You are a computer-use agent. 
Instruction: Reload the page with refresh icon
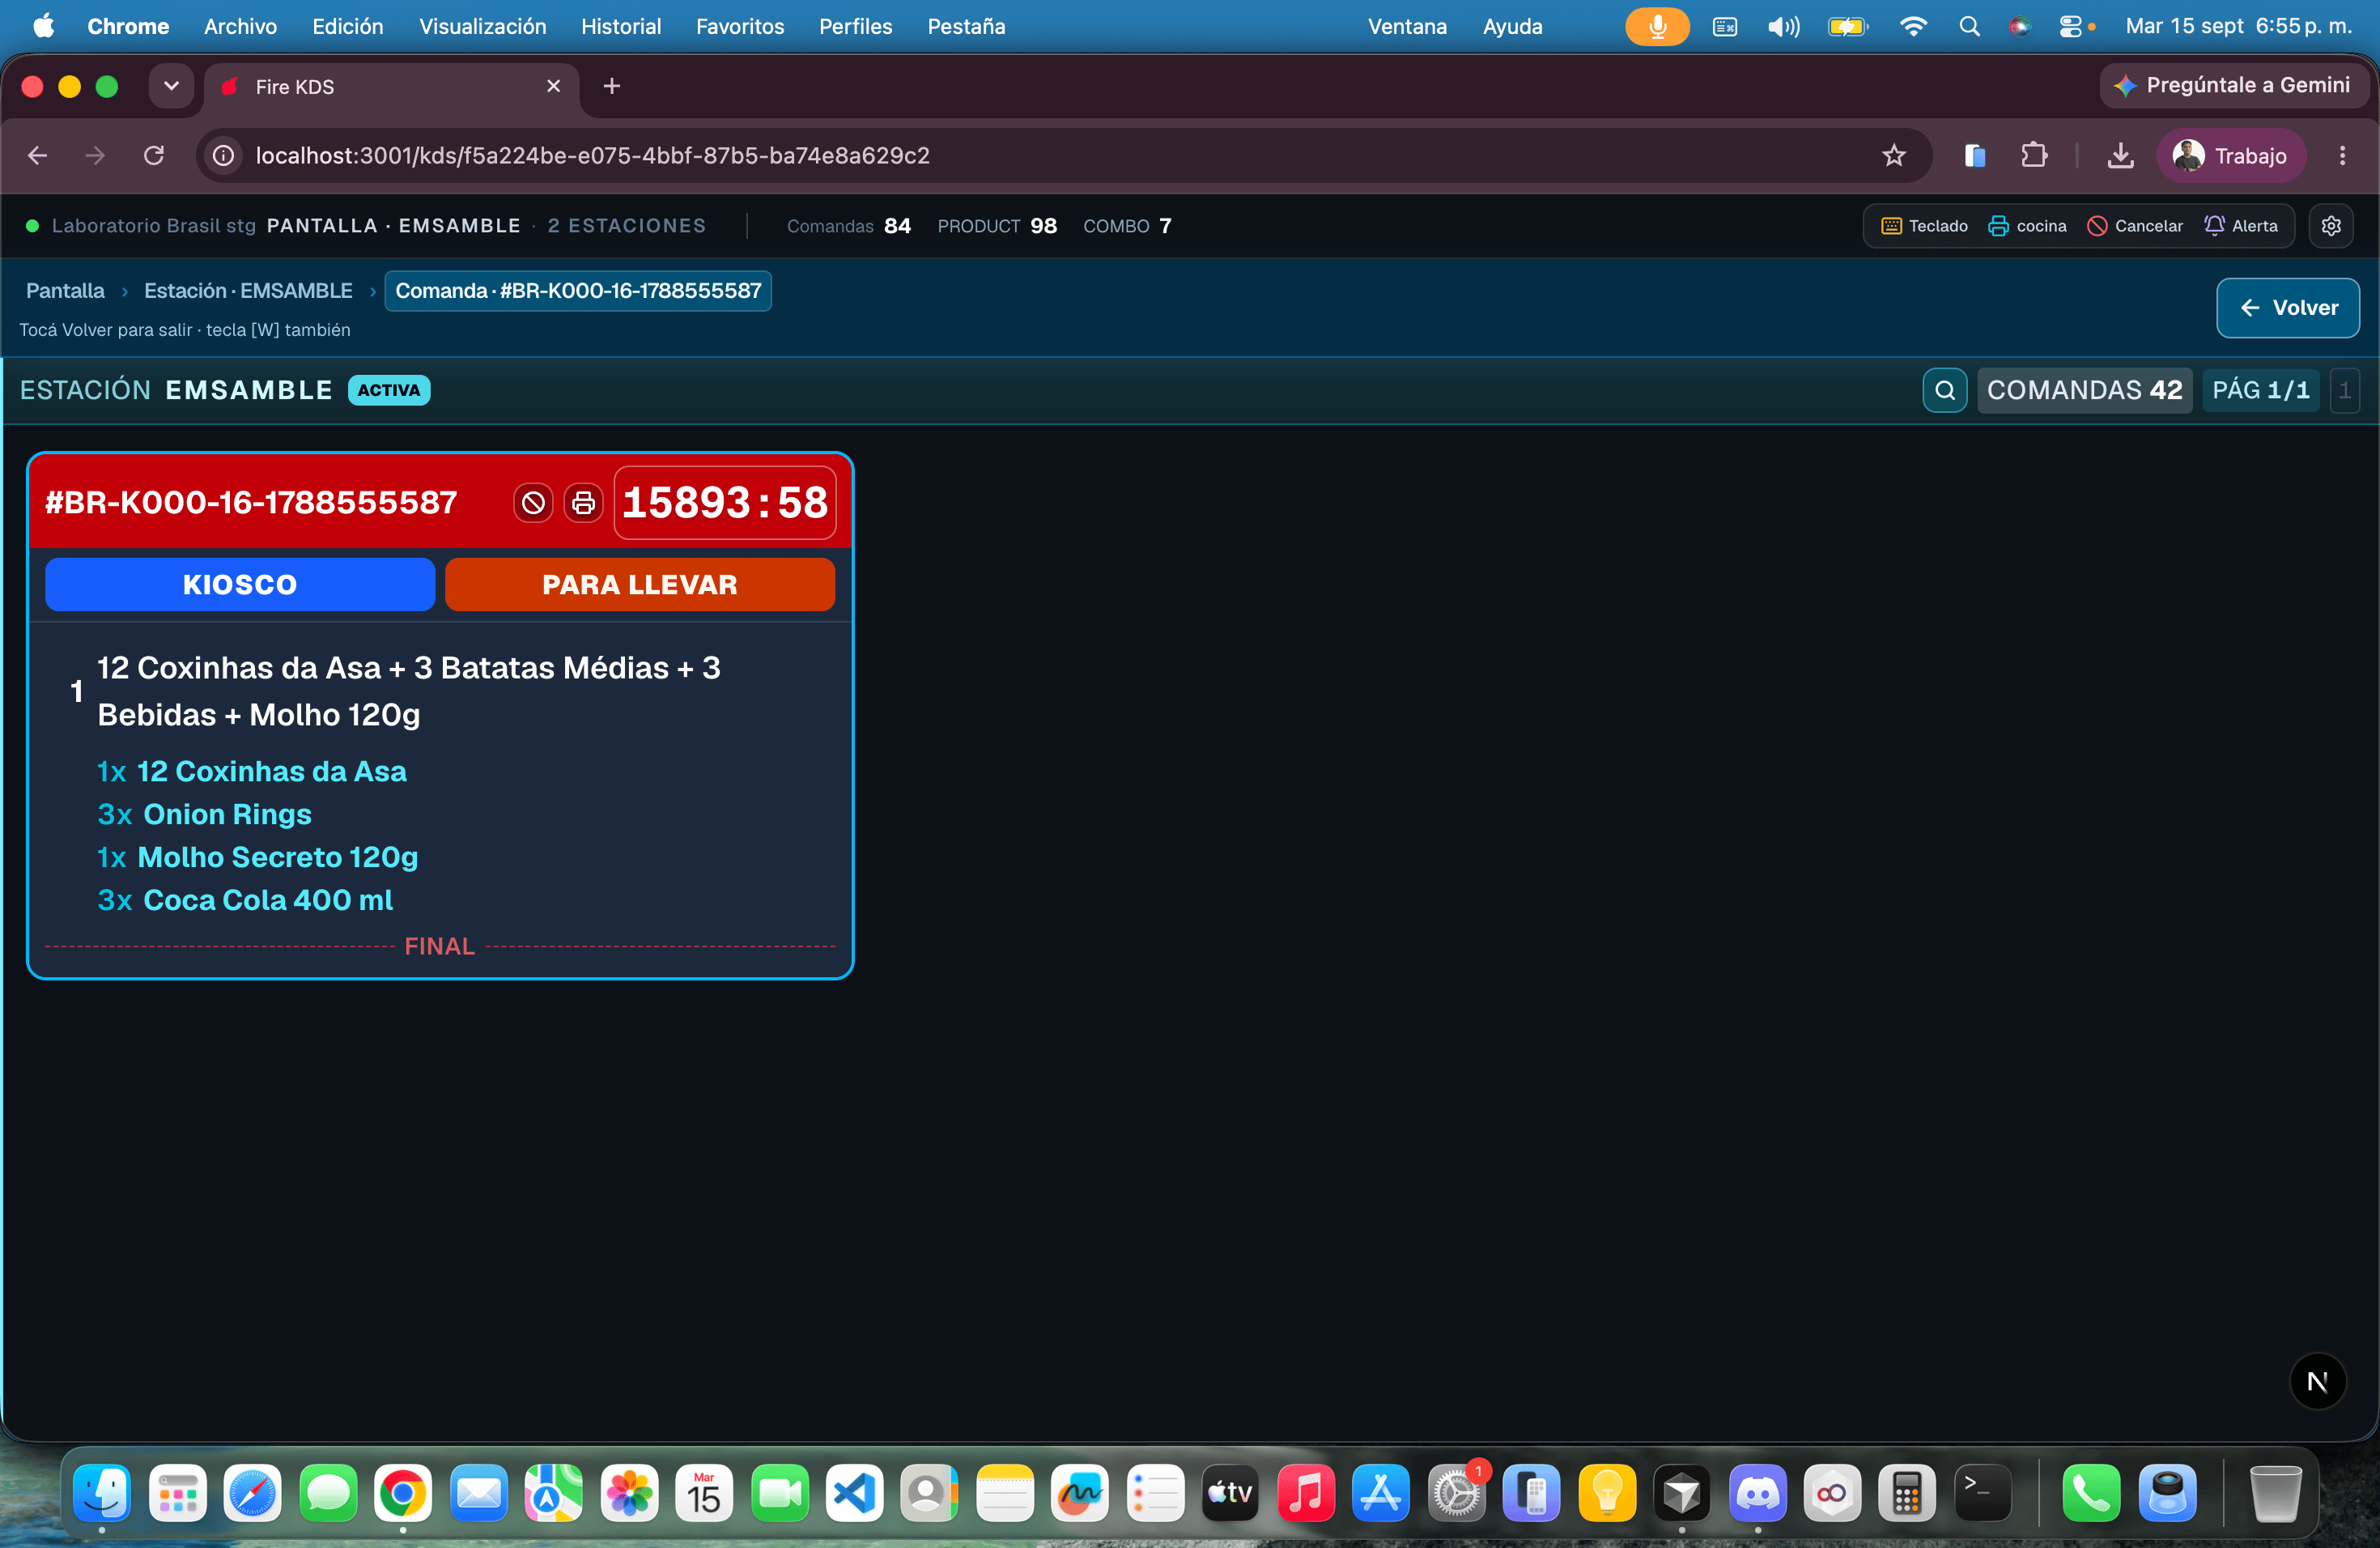pyautogui.click(x=154, y=155)
